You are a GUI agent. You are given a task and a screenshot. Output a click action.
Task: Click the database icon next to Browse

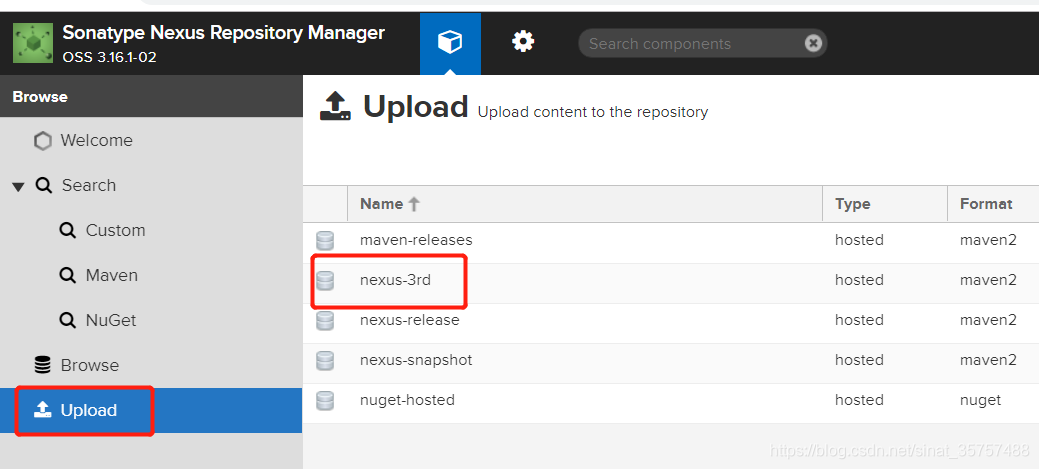42,365
